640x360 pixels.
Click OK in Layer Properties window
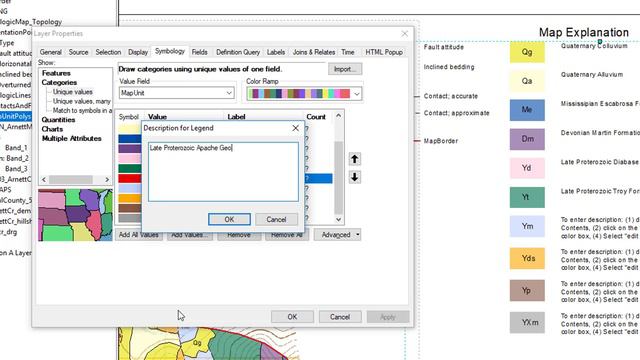pos(292,317)
